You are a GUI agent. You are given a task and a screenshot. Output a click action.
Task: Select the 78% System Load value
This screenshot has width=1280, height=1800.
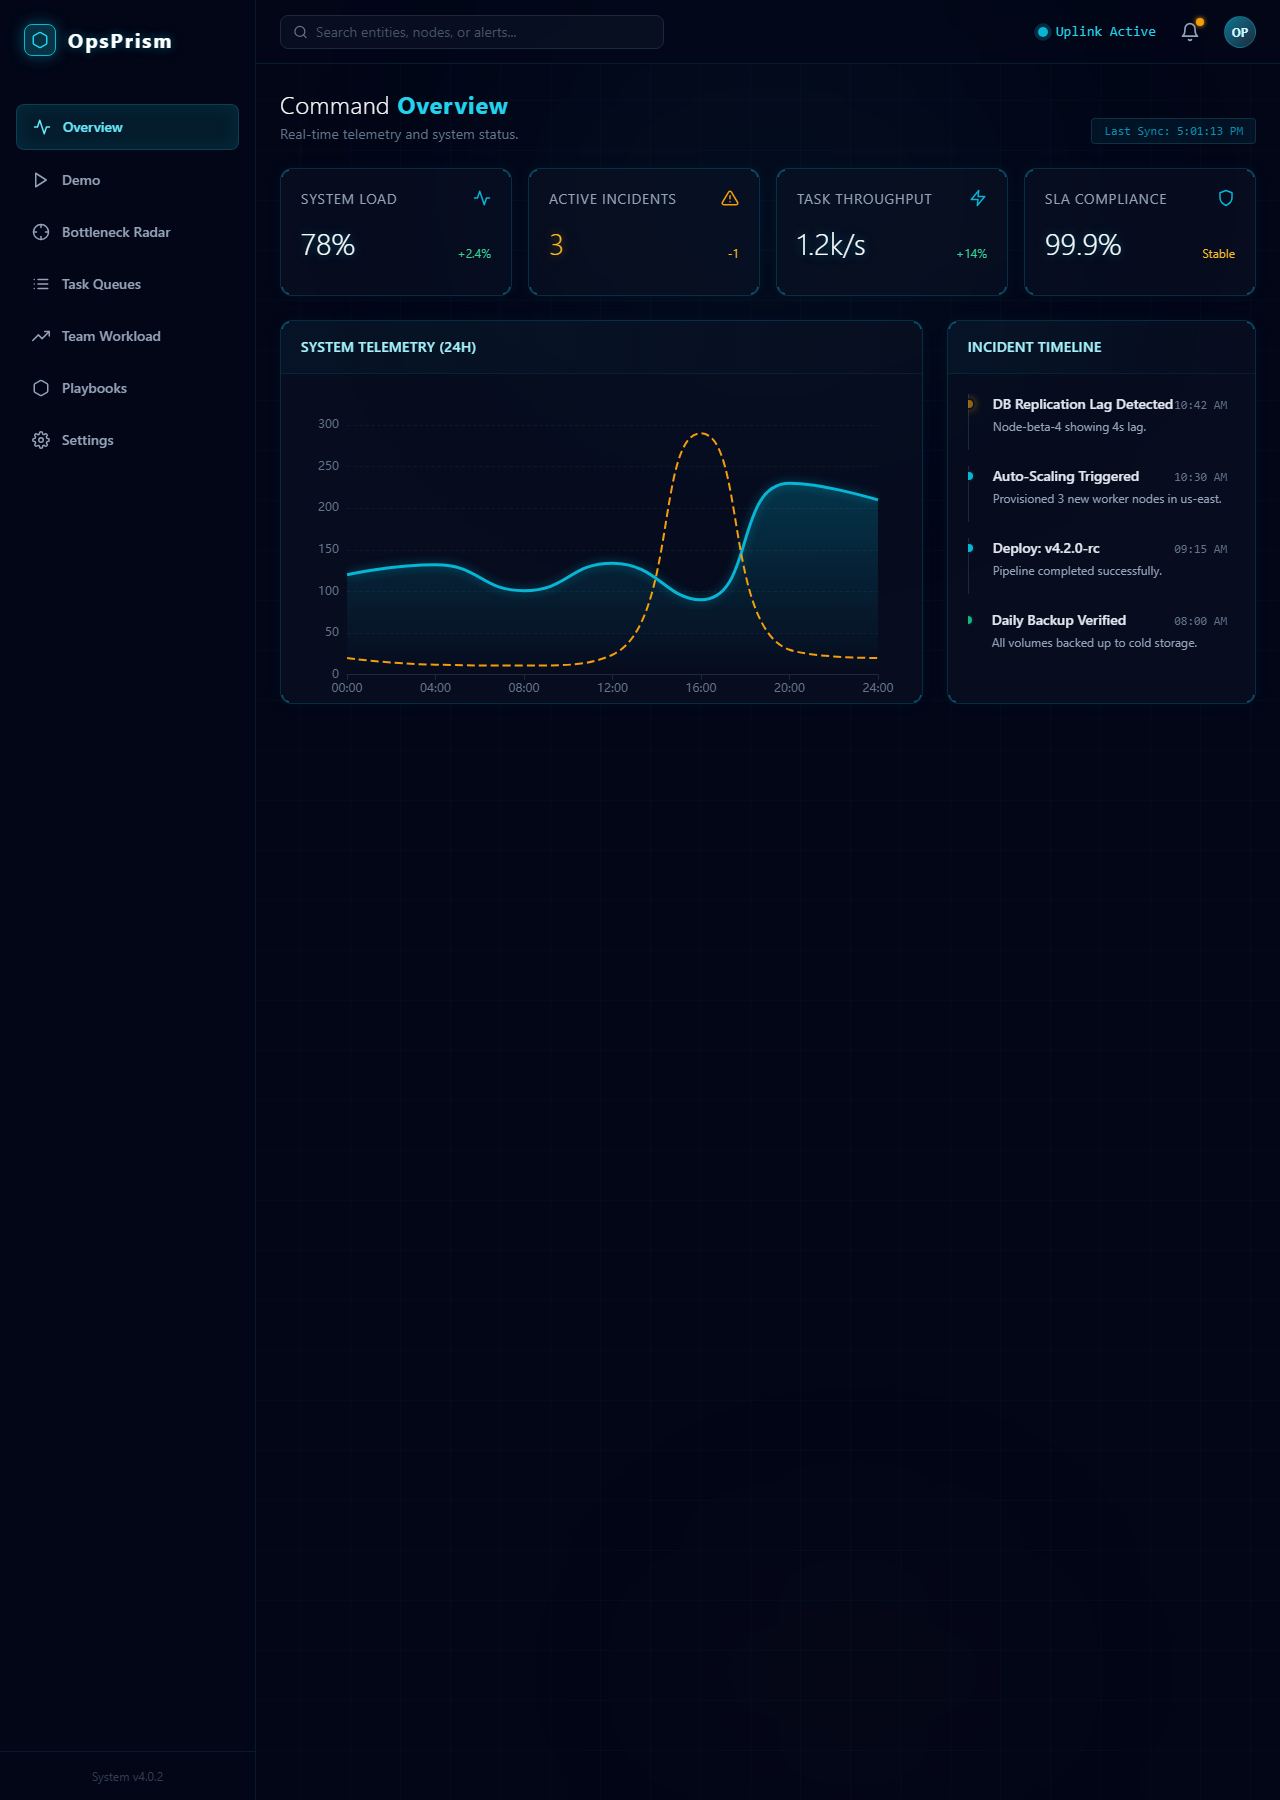328,245
